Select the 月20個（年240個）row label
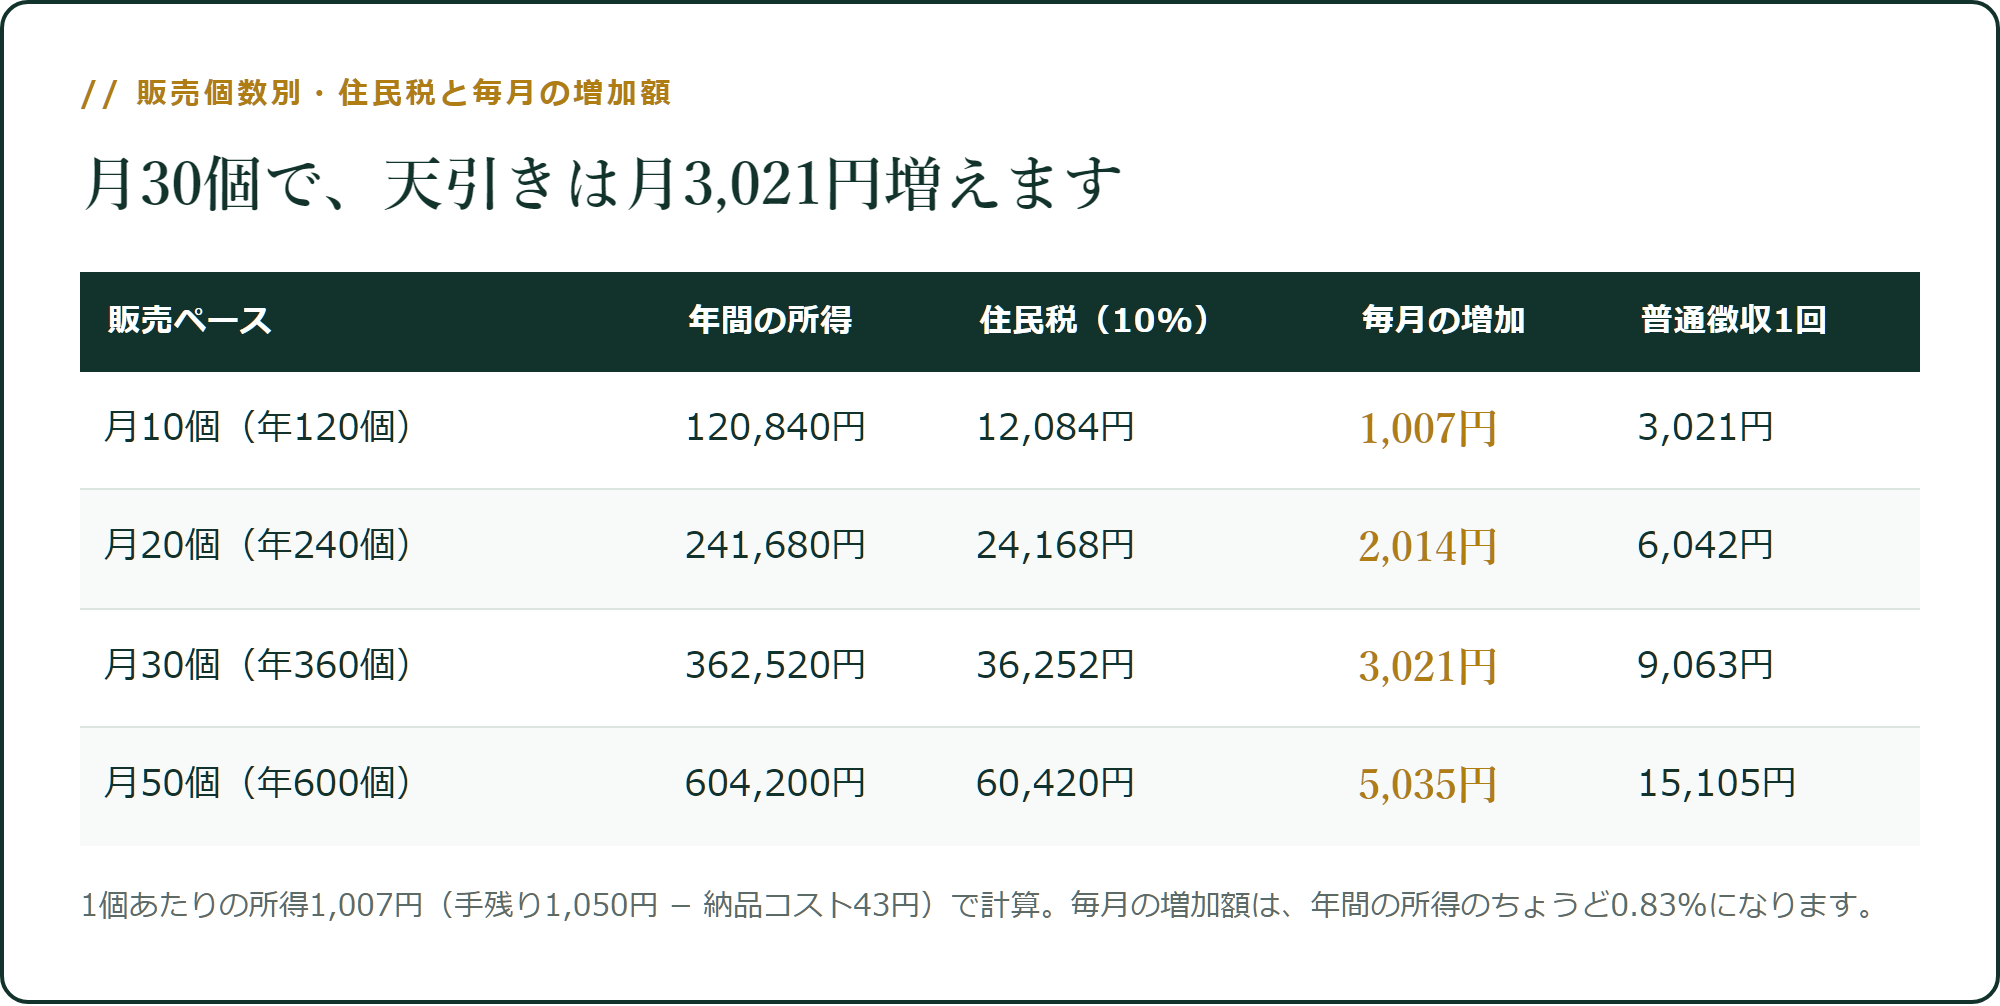This screenshot has height=1006, width=2000. [258, 545]
